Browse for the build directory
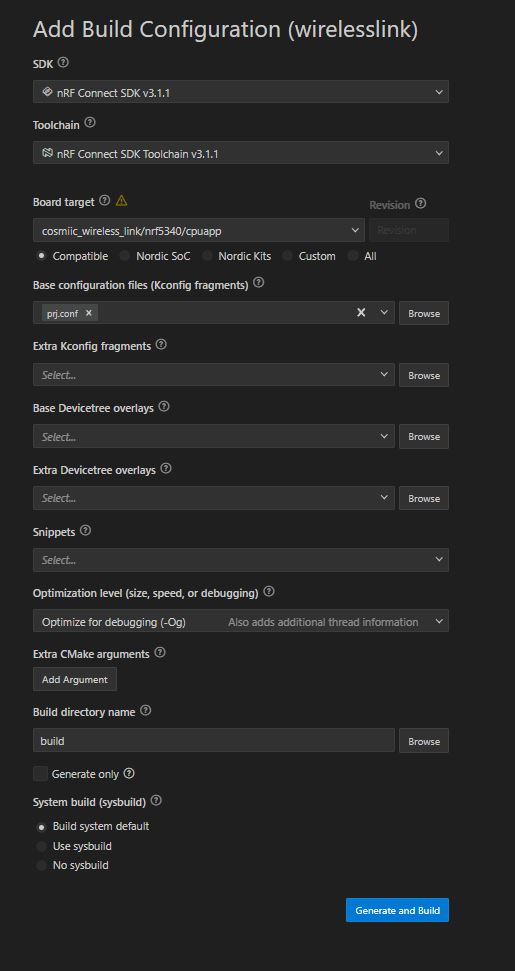The height and width of the screenshot is (971, 515). coord(424,741)
